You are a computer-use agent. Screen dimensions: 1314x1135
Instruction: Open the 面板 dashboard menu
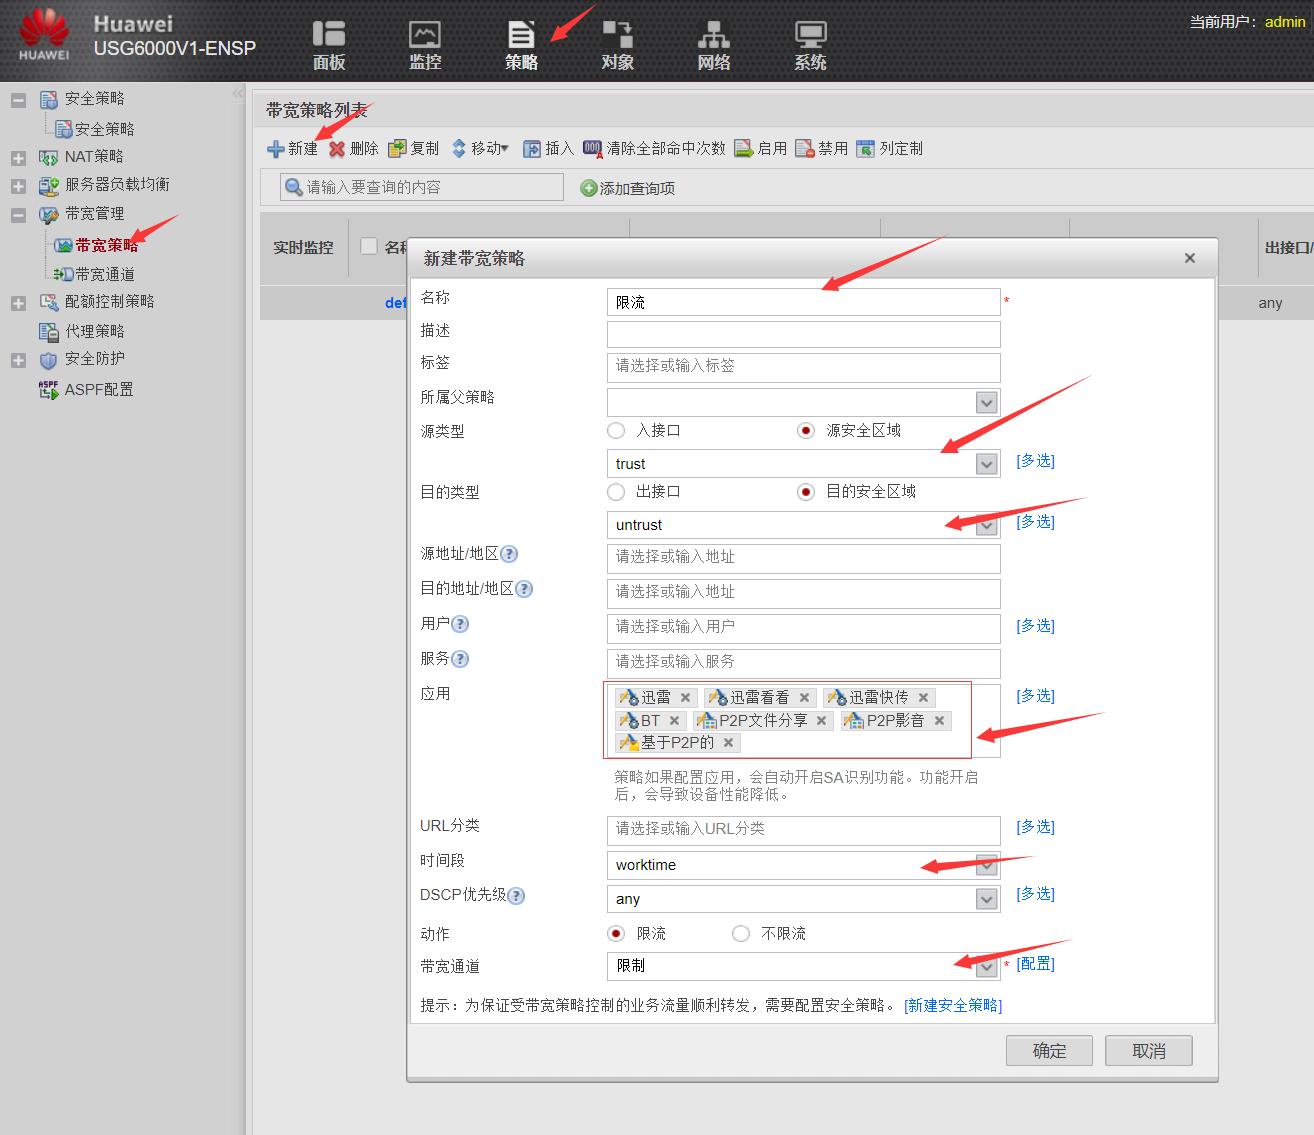pyautogui.click(x=330, y=42)
